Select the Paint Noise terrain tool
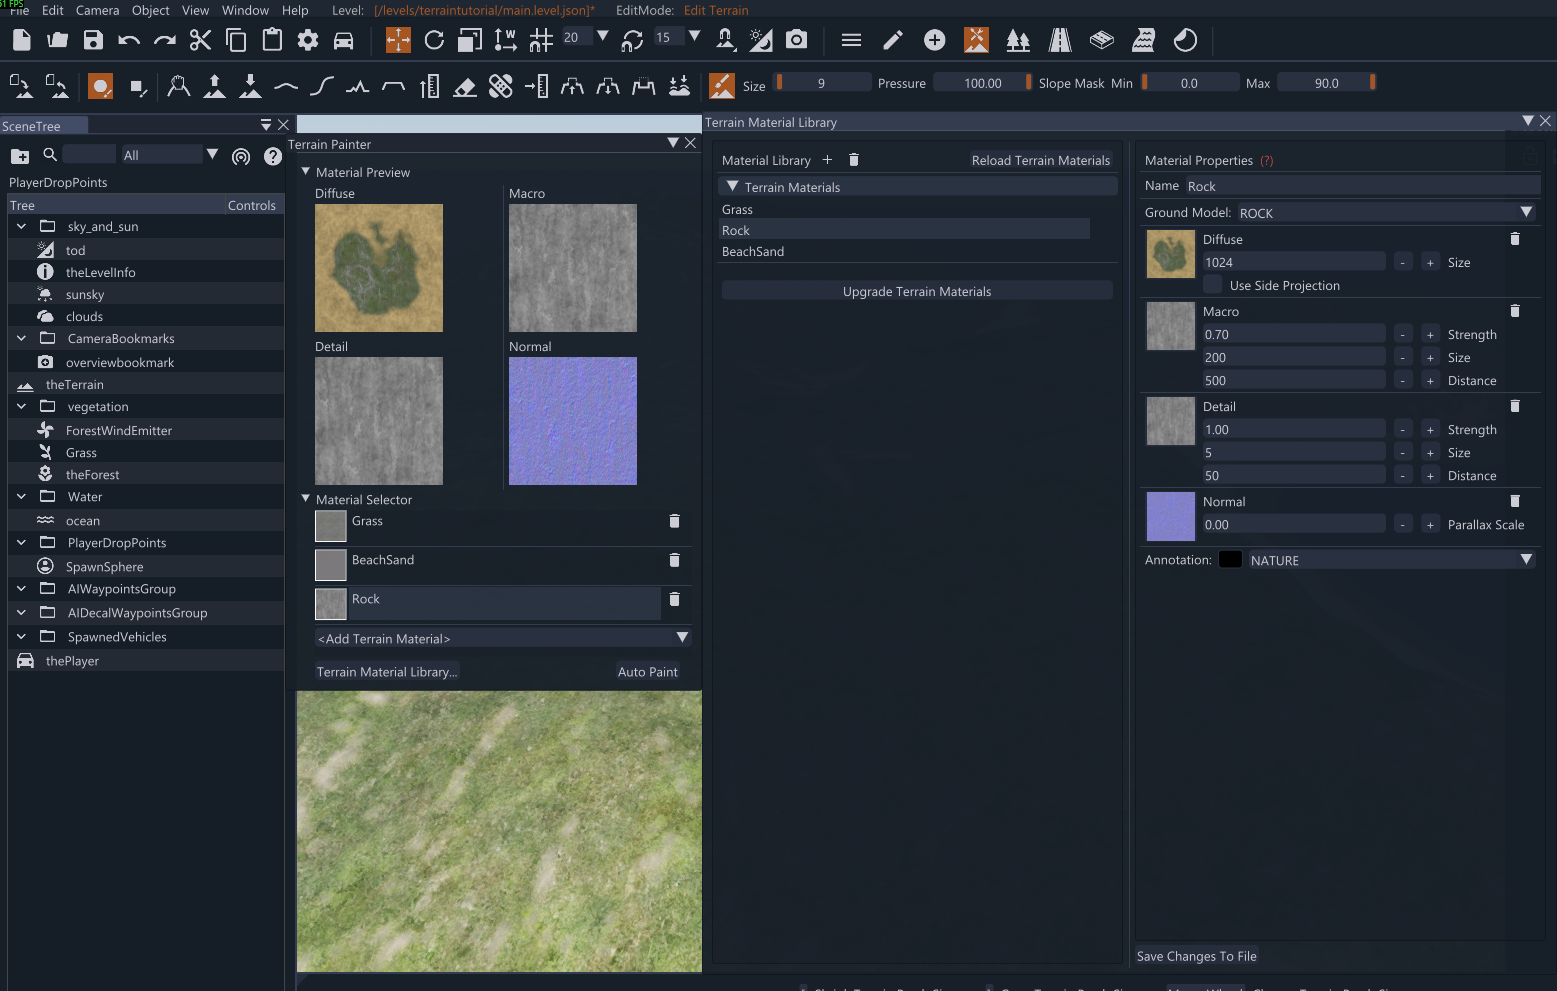Image resolution: width=1557 pixels, height=991 pixels. (358, 87)
